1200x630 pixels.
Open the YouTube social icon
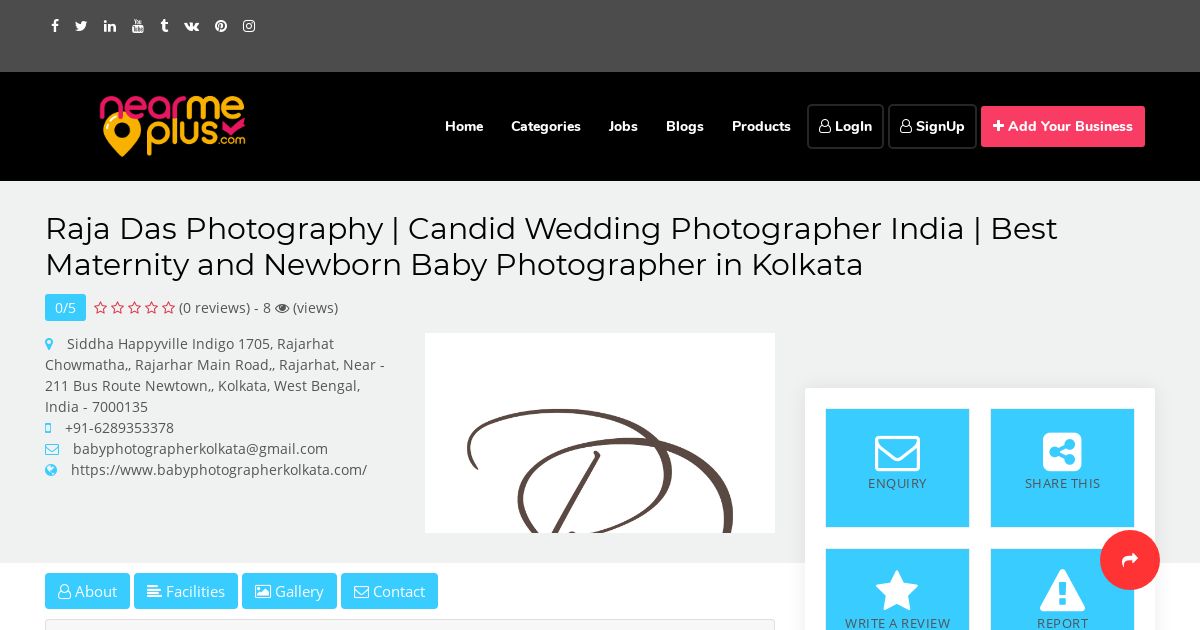[137, 26]
